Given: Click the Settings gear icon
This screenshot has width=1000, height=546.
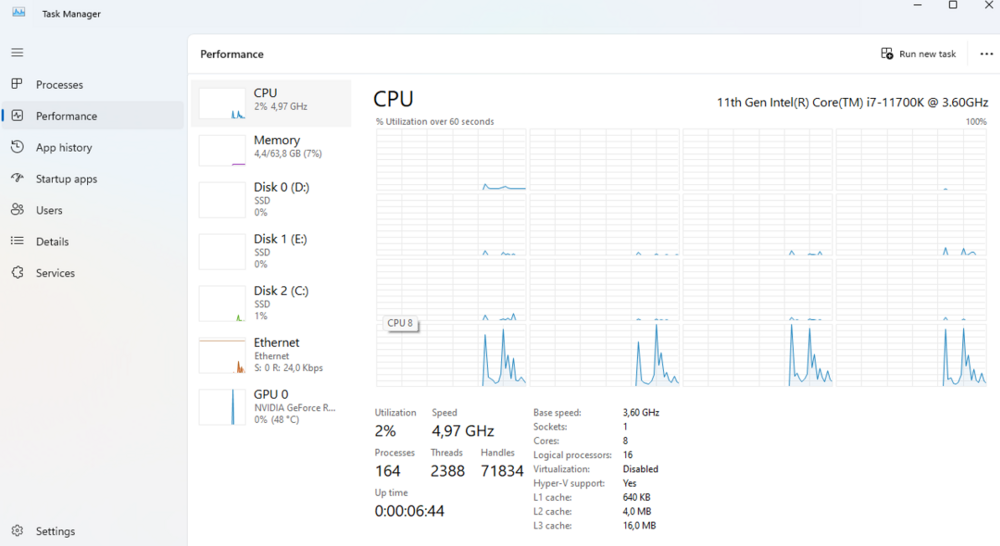Looking at the screenshot, I should (17, 531).
